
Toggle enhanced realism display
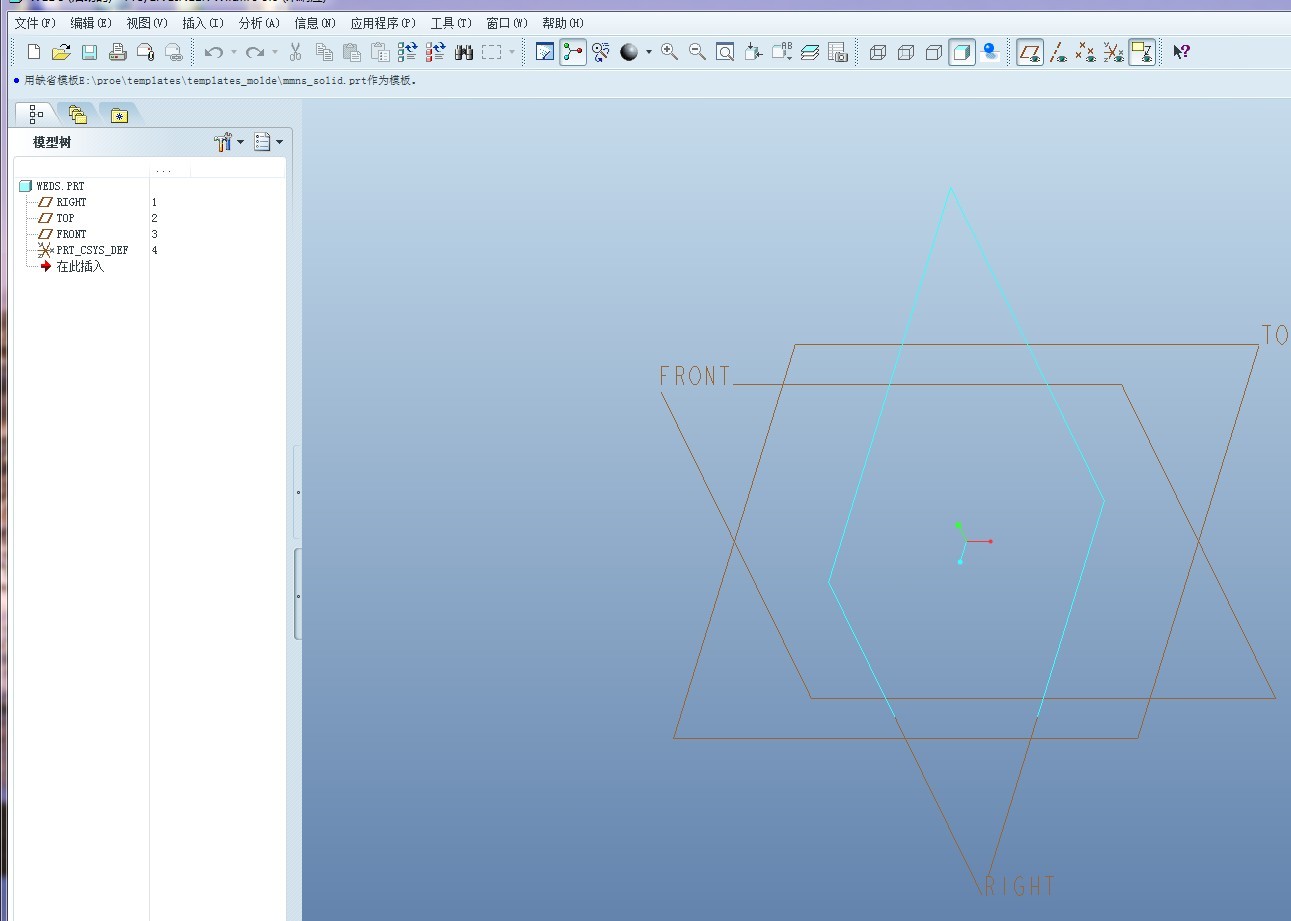(x=990, y=52)
